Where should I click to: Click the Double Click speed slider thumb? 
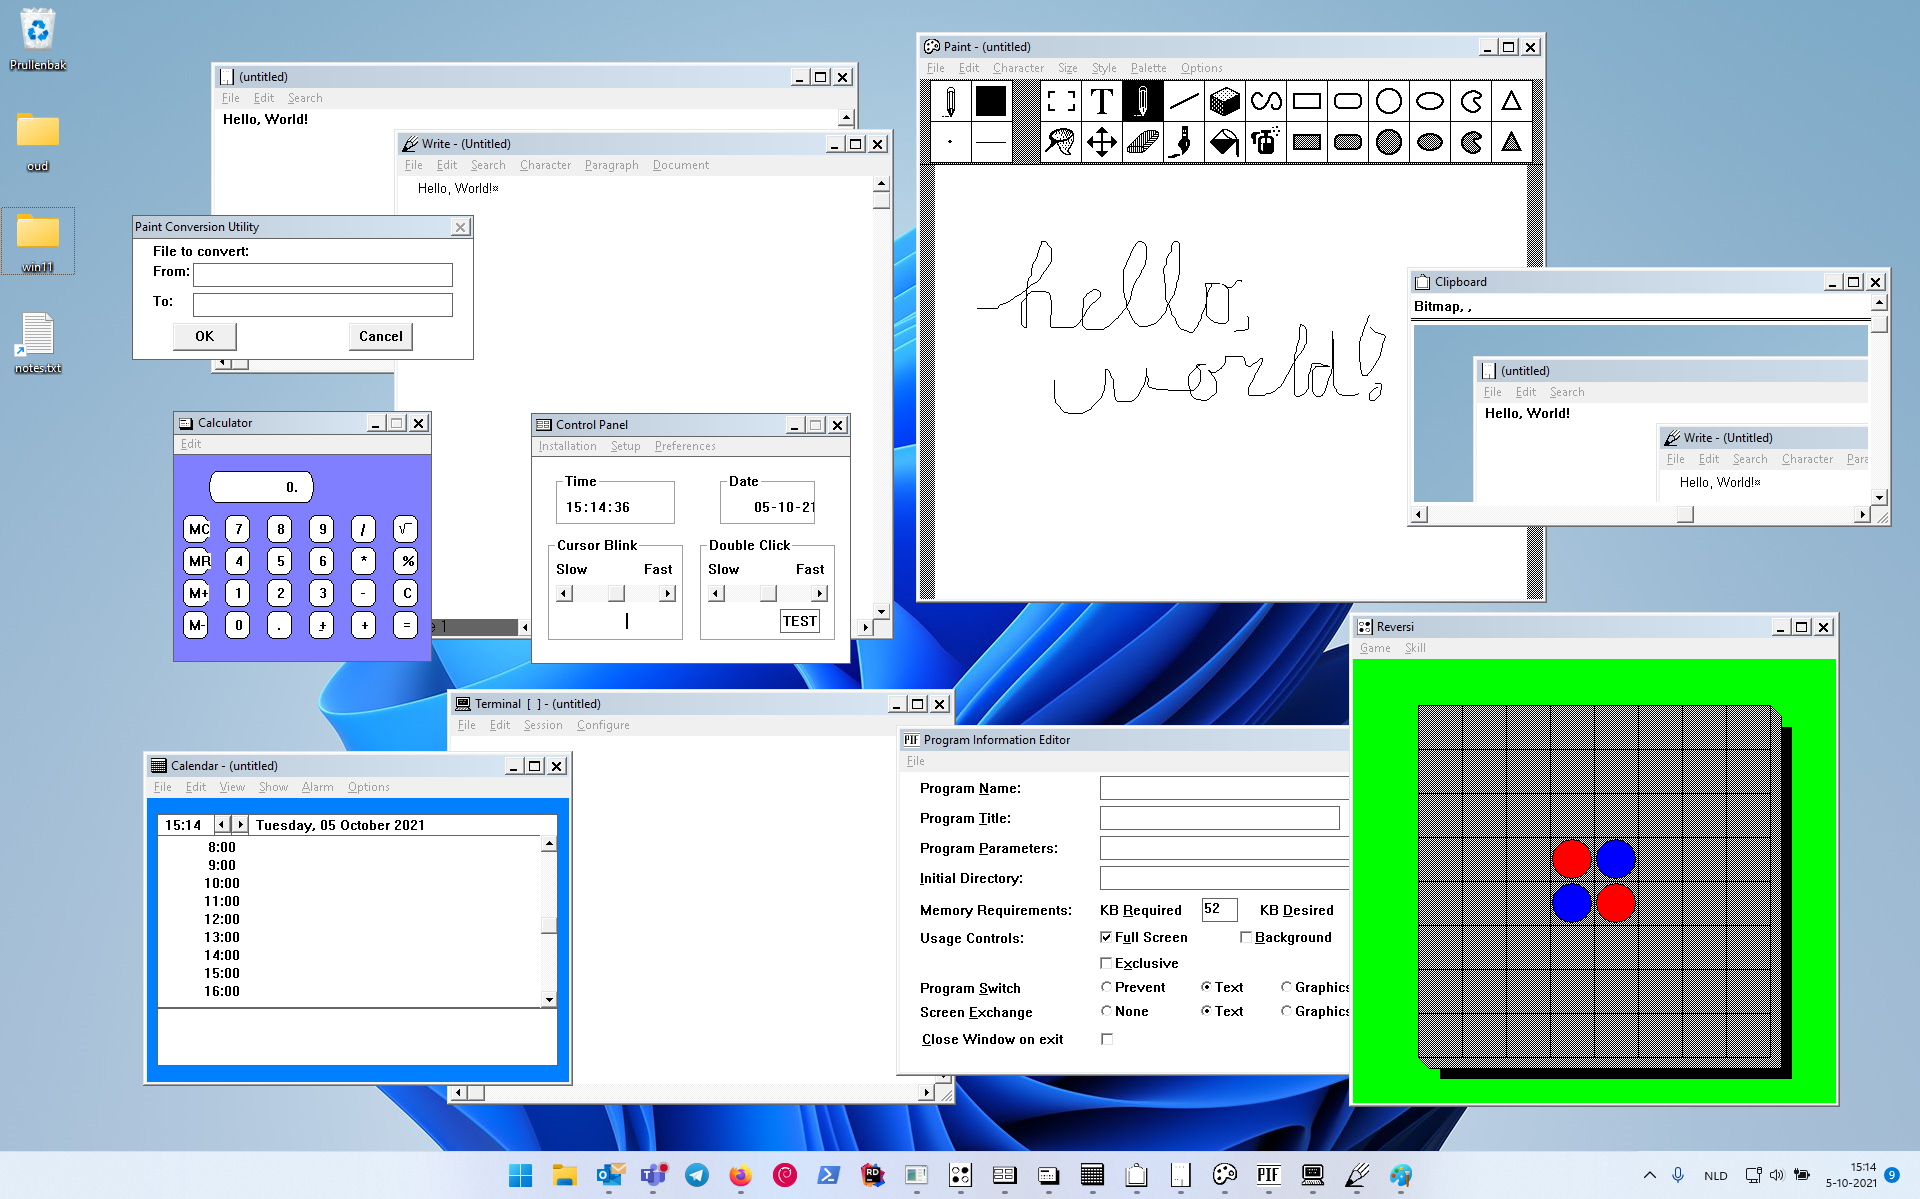(767, 594)
